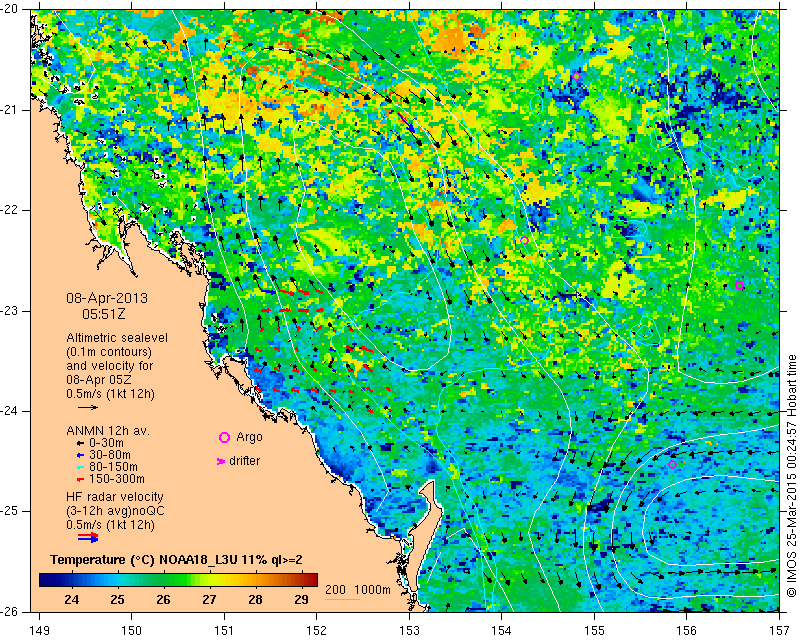Click the altimetric velocity reference arrow in legend
This screenshot has width=800, height=640.
tap(88, 407)
